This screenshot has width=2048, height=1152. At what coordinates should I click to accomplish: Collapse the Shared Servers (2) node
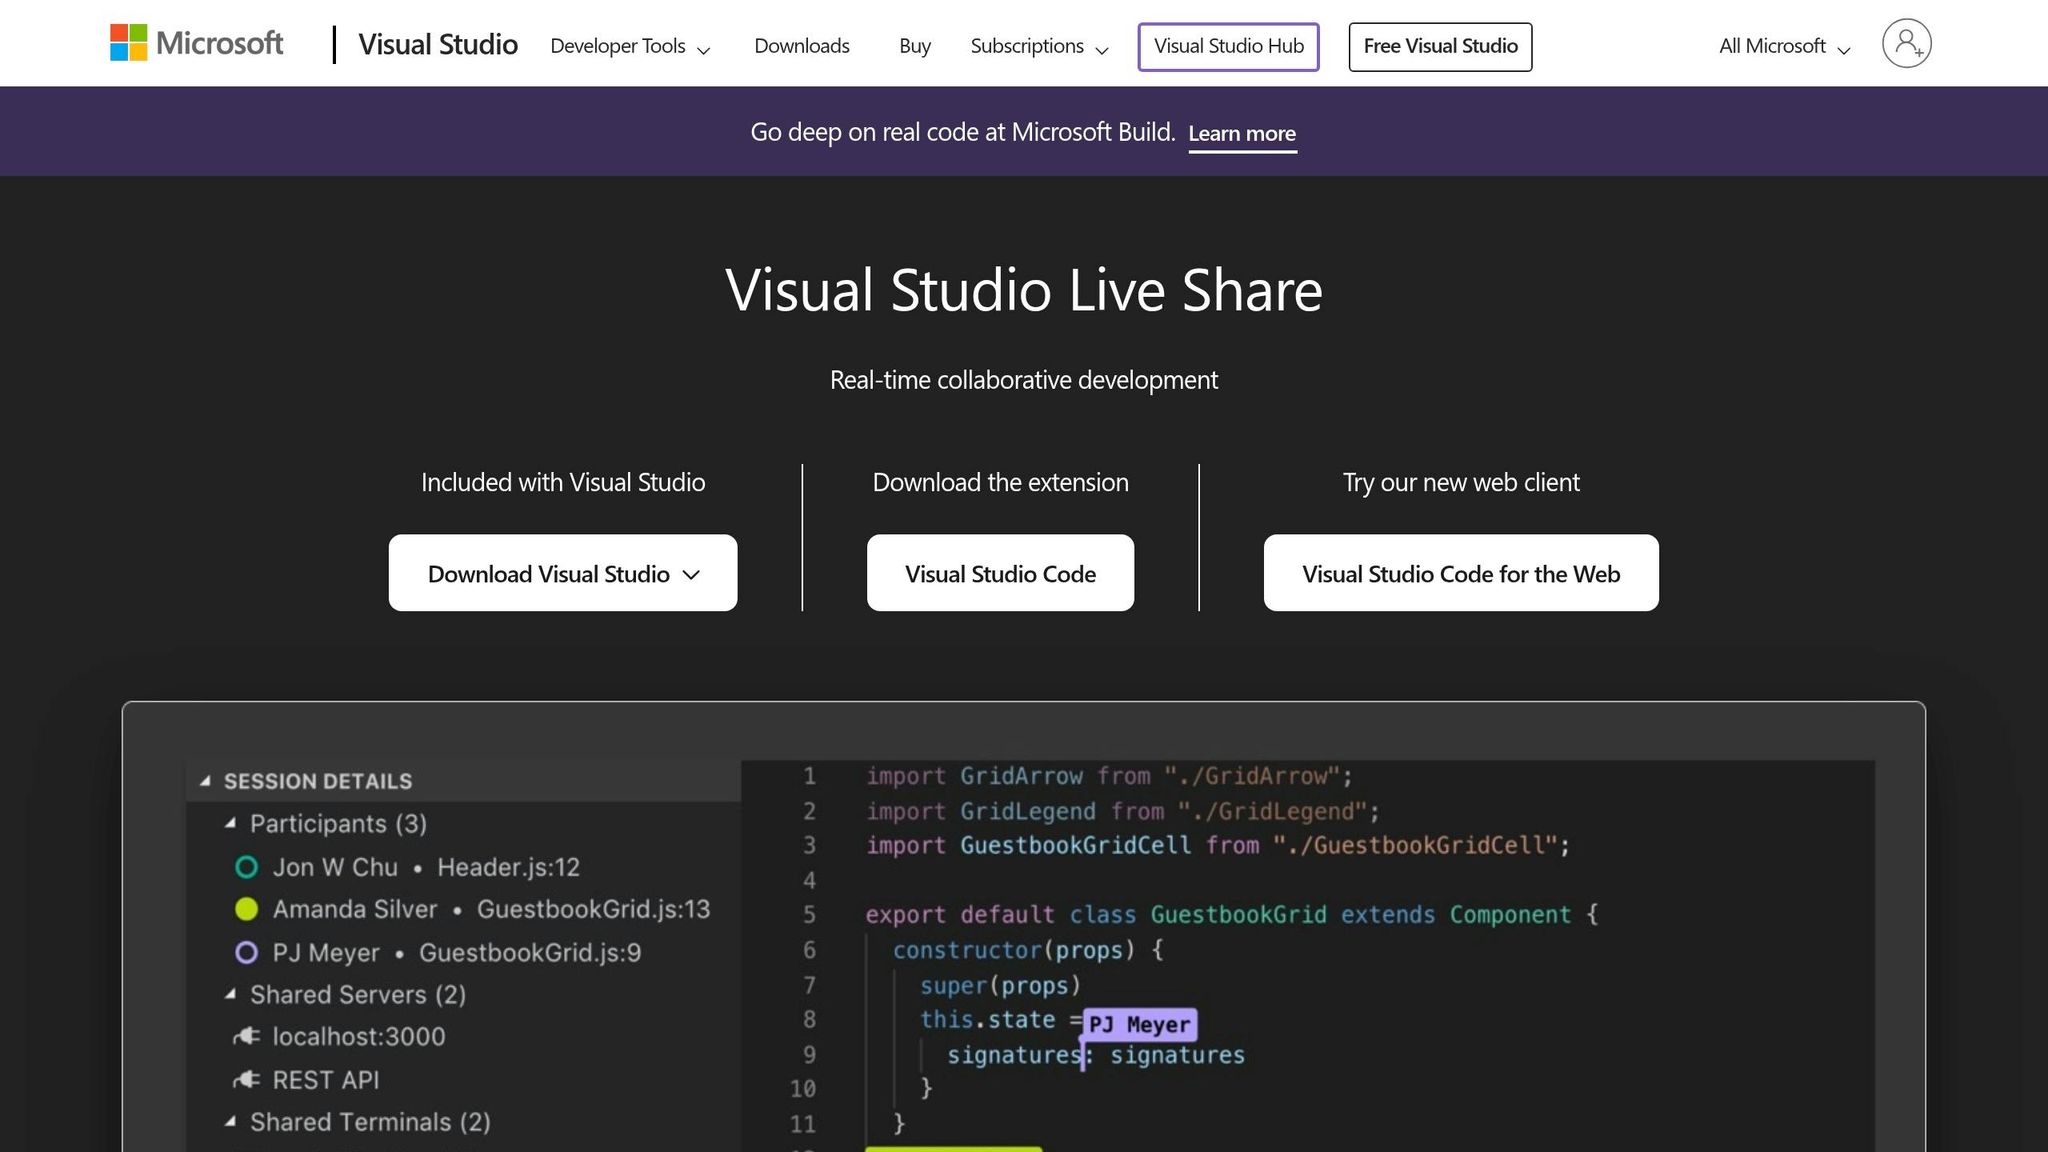(x=231, y=994)
